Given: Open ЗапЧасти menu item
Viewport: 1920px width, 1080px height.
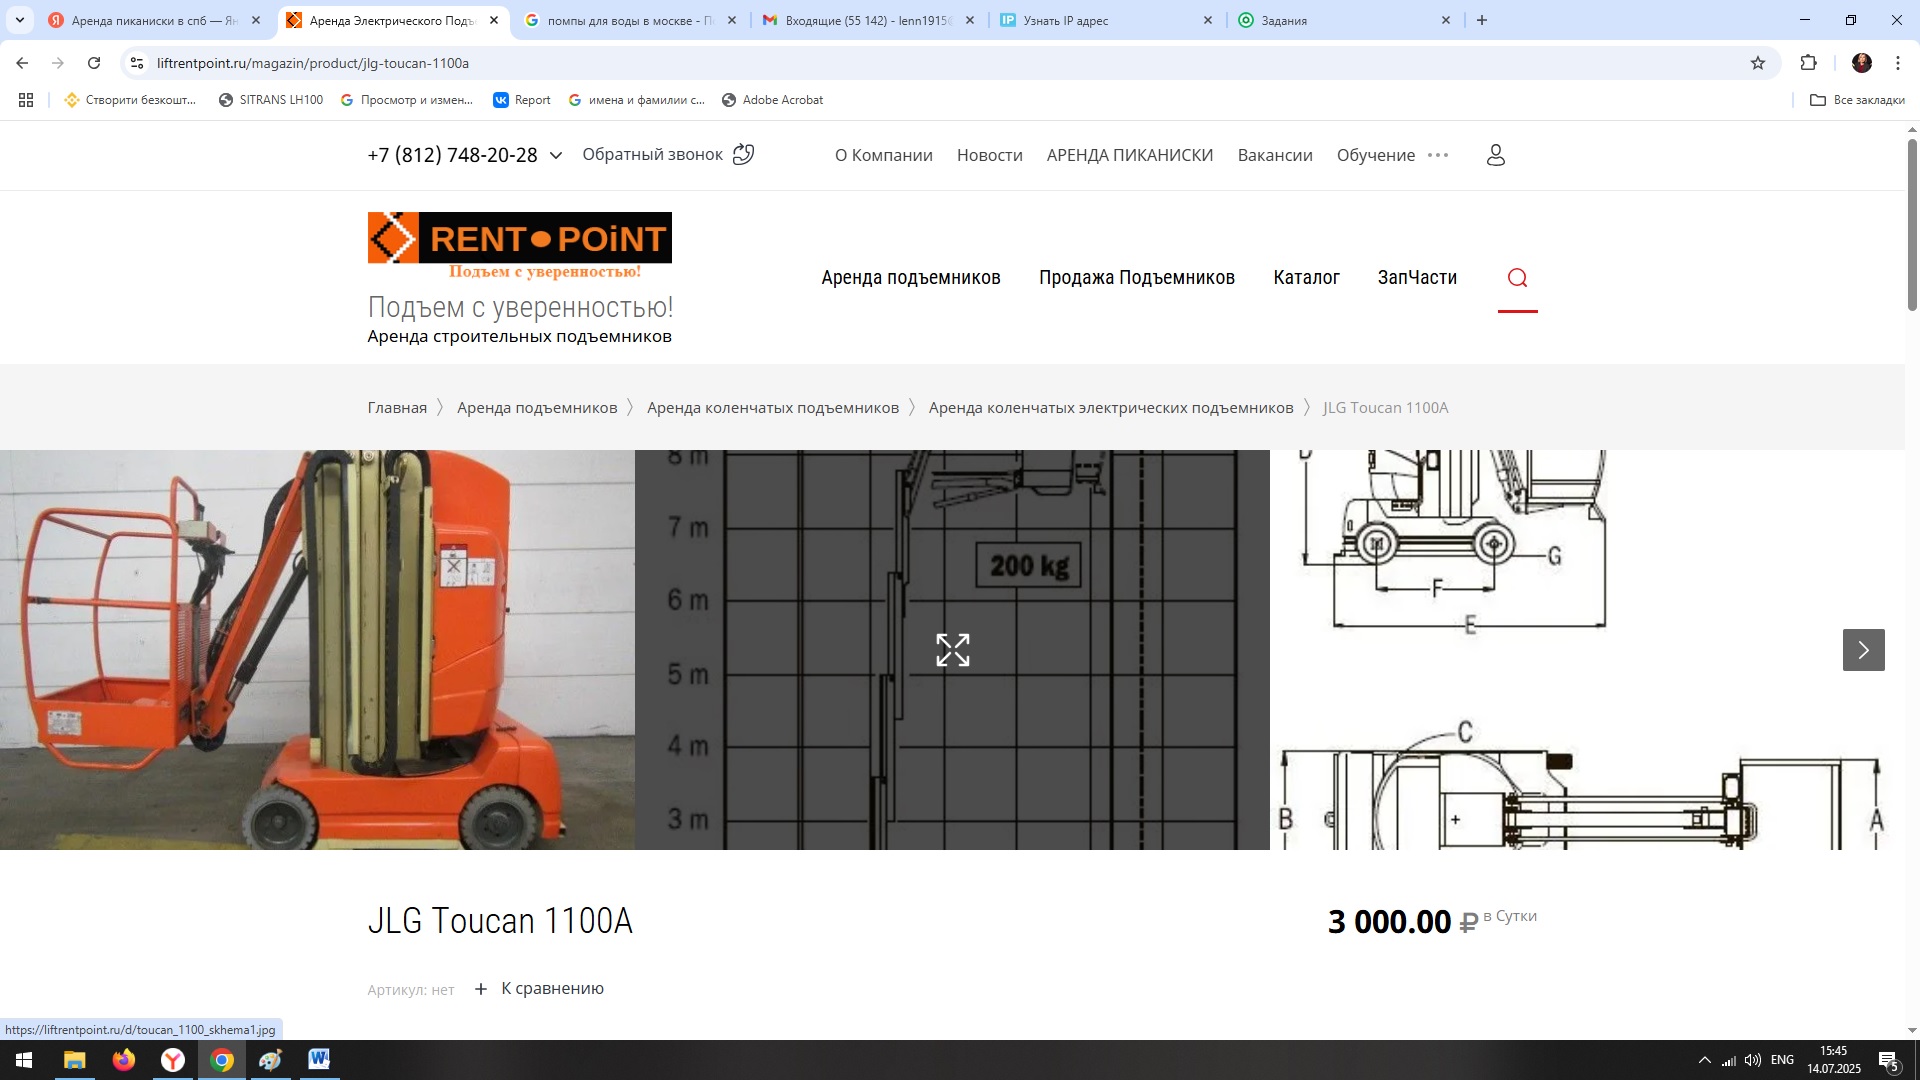Looking at the screenshot, I should [1417, 278].
